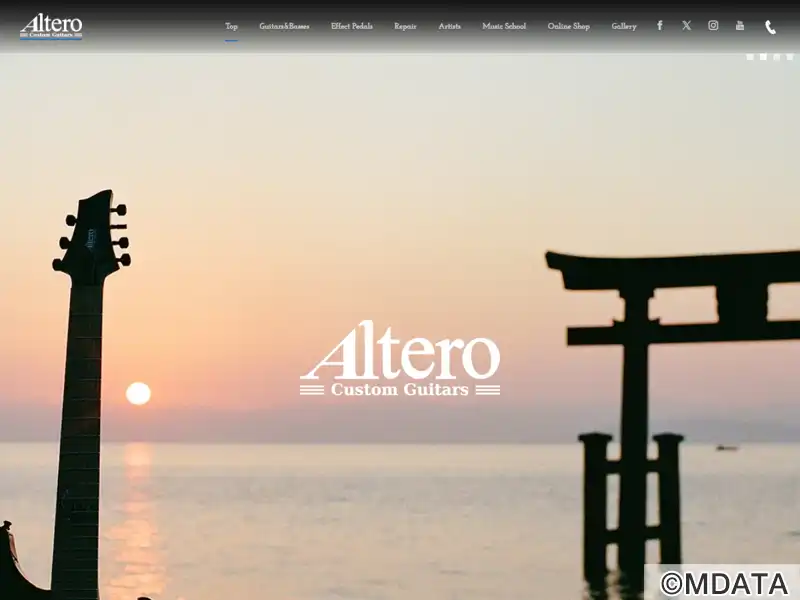This screenshot has width=800, height=600.
Task: Visit the Online Shop link
Action: click(x=568, y=26)
